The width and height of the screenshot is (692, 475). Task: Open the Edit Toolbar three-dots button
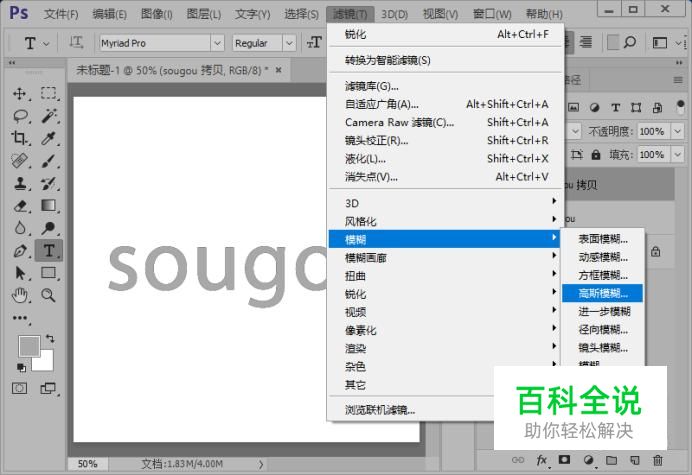coord(19,318)
